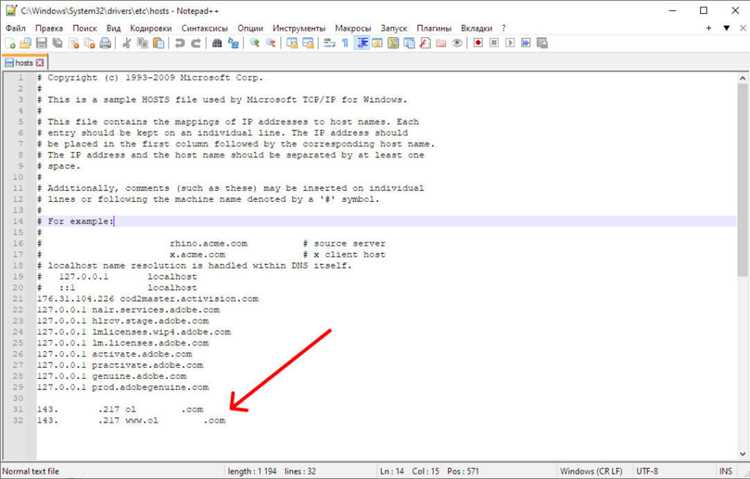Save the hosts file via the Save icon
The image size is (750, 479).
pos(42,43)
